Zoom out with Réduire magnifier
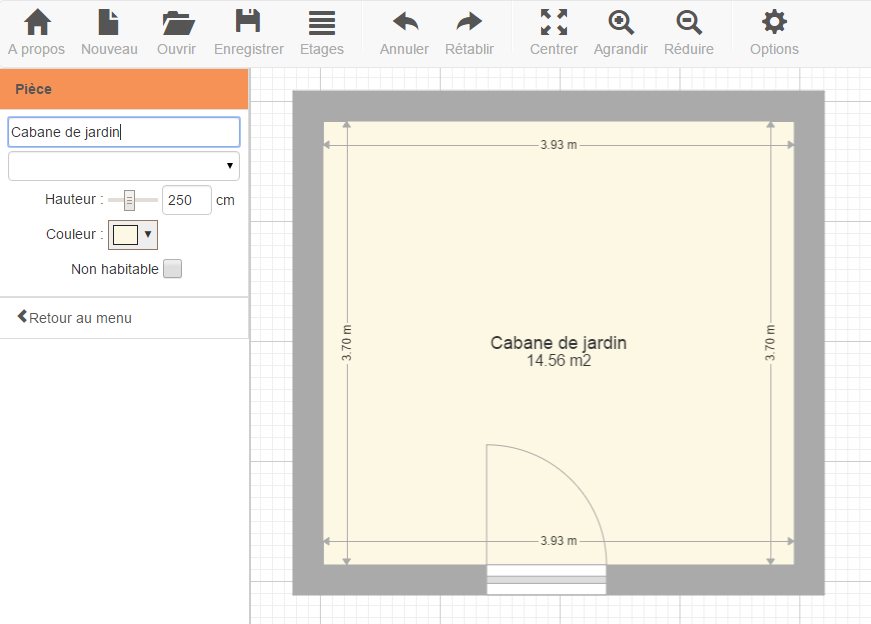The image size is (871, 624). (x=688, y=24)
